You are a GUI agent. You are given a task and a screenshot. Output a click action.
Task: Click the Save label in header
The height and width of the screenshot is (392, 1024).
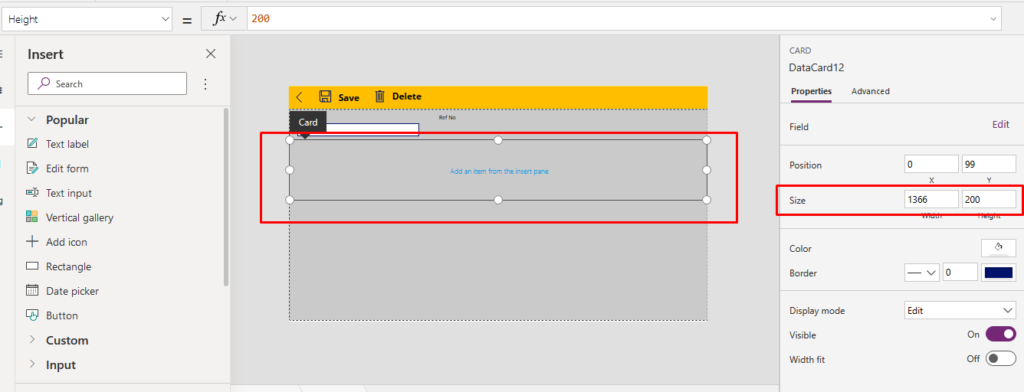[349, 97]
